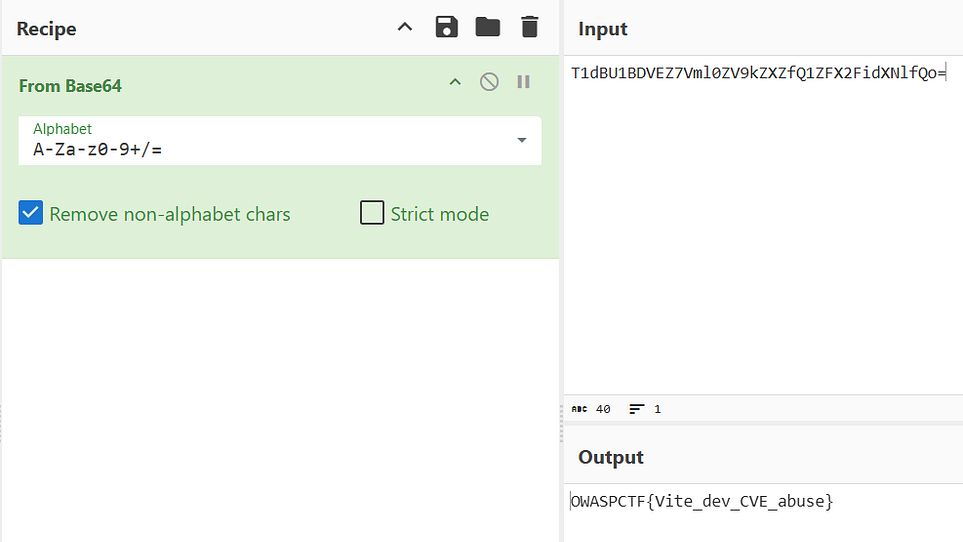Click the Input pane heading
Screen dimensions: 963x542
tap(602, 29)
